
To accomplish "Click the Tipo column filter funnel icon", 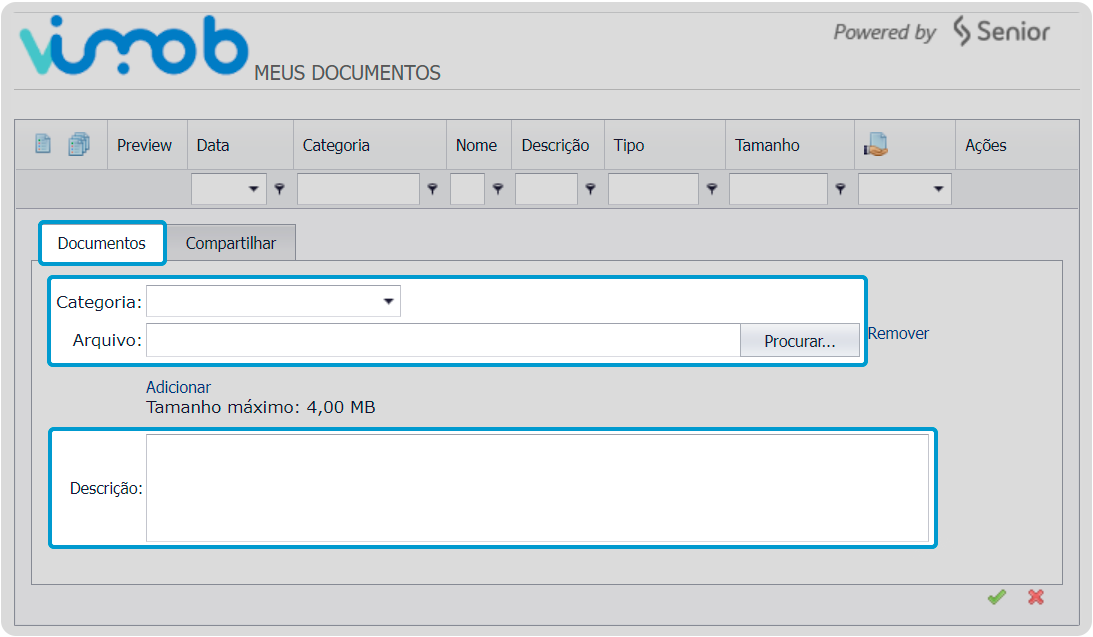I will pos(712,189).
